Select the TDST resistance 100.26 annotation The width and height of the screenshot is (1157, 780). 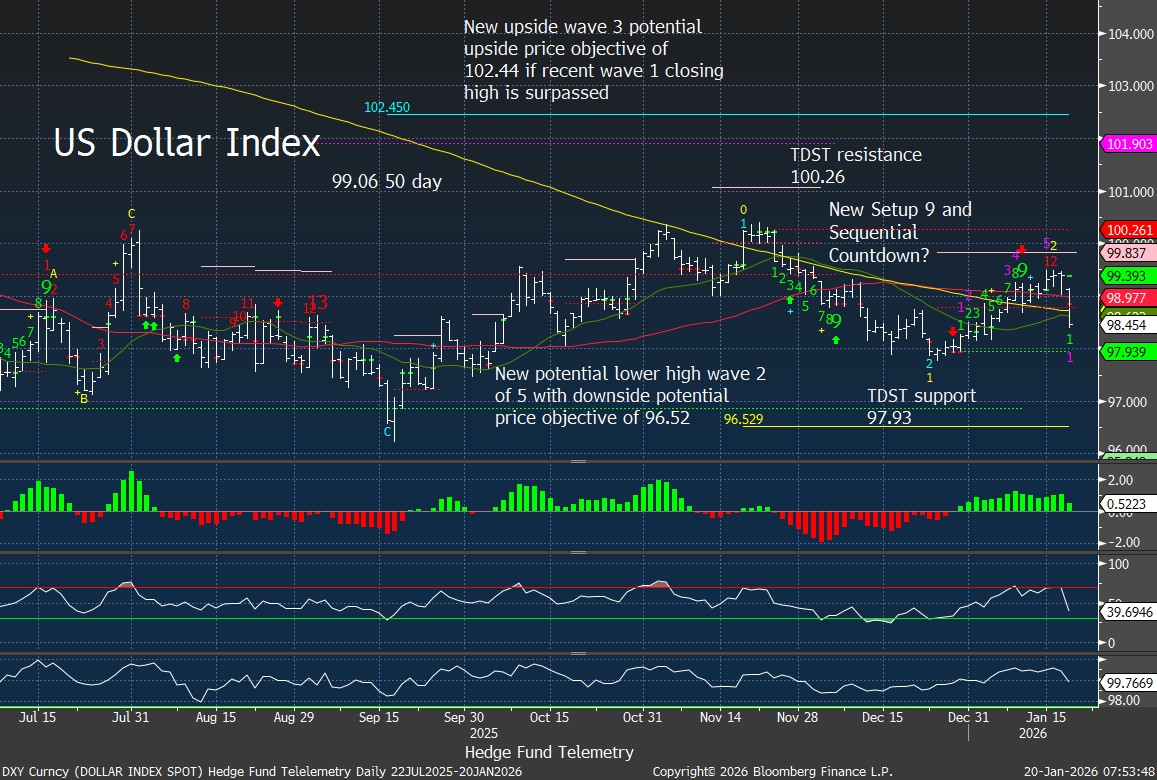coord(856,166)
